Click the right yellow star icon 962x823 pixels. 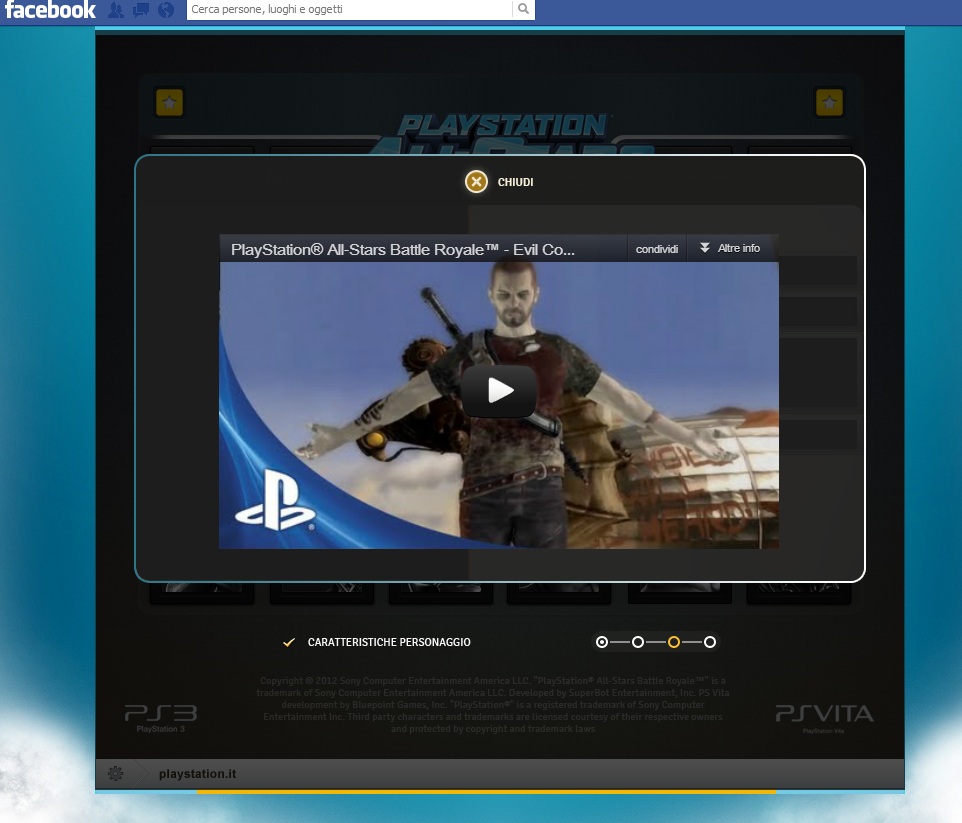coord(829,102)
